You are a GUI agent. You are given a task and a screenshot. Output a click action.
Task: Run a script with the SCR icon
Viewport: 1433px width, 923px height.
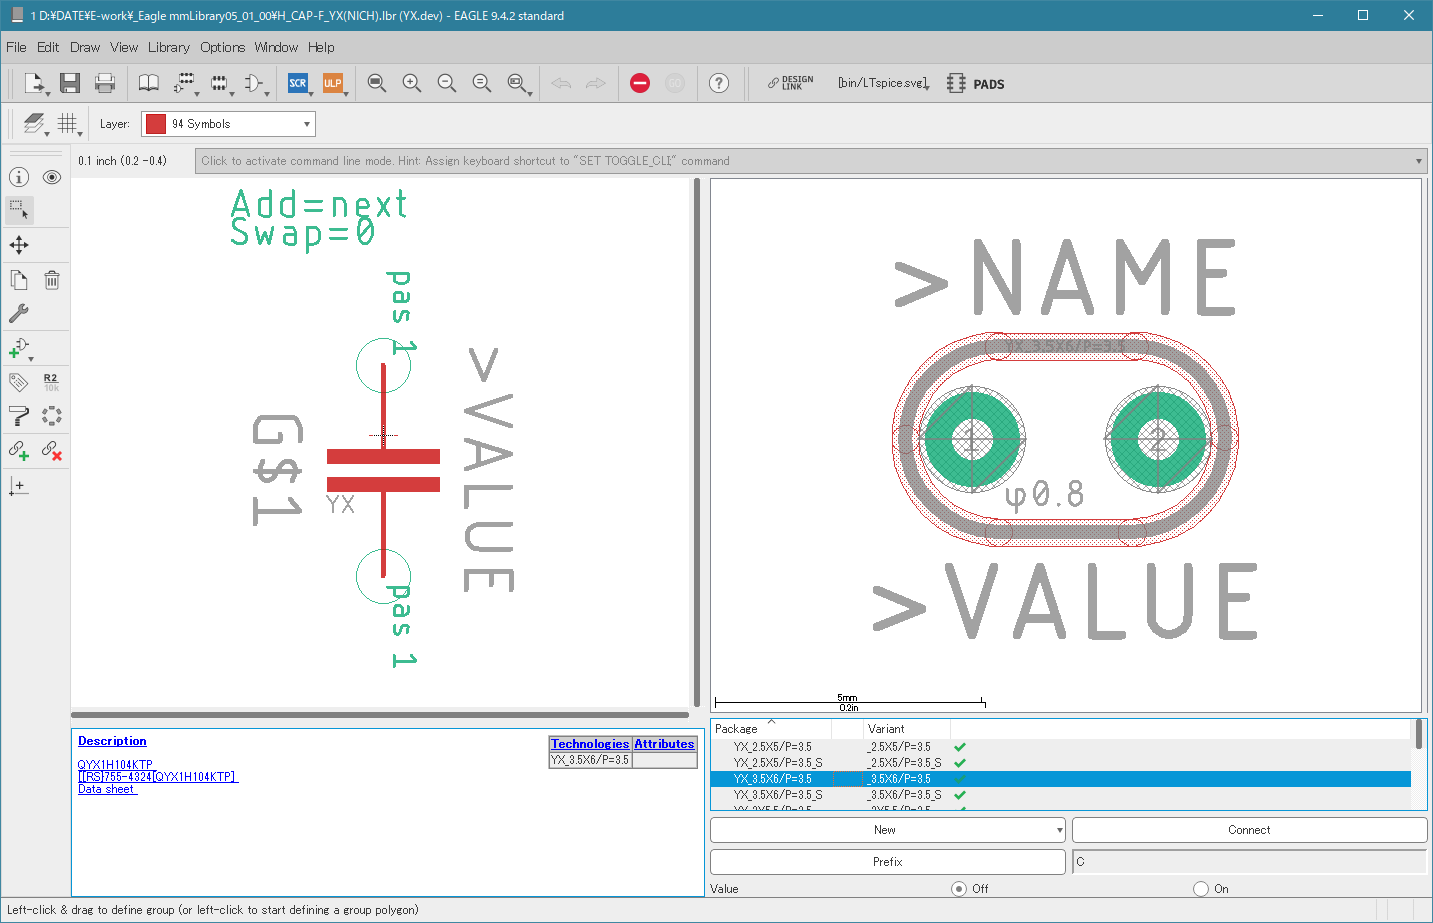(298, 83)
